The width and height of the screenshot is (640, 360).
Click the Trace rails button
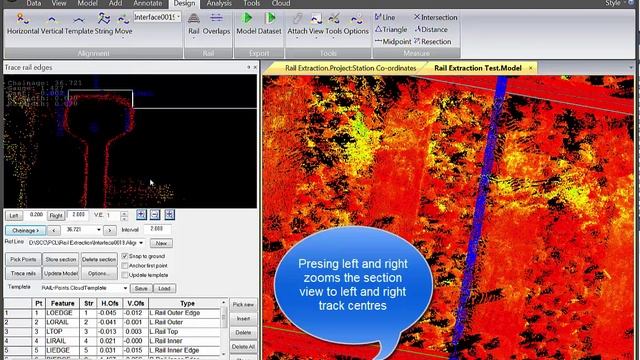click(x=23, y=273)
